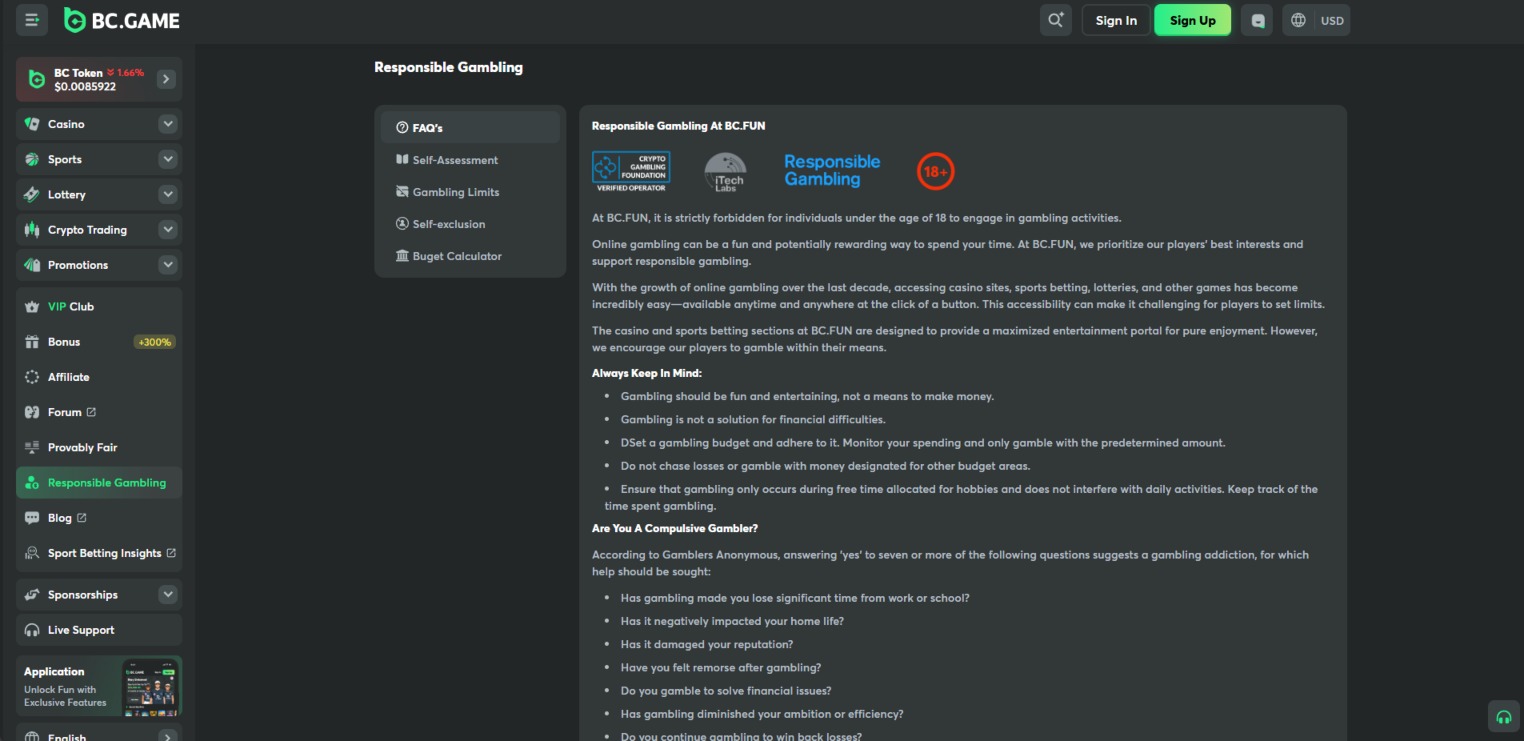Click the BC Token coin icon

coord(37,79)
